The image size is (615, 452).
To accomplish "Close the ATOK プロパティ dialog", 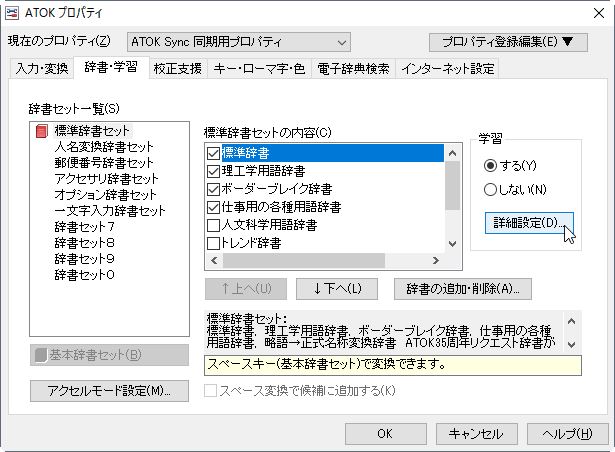I will tap(599, 13).
